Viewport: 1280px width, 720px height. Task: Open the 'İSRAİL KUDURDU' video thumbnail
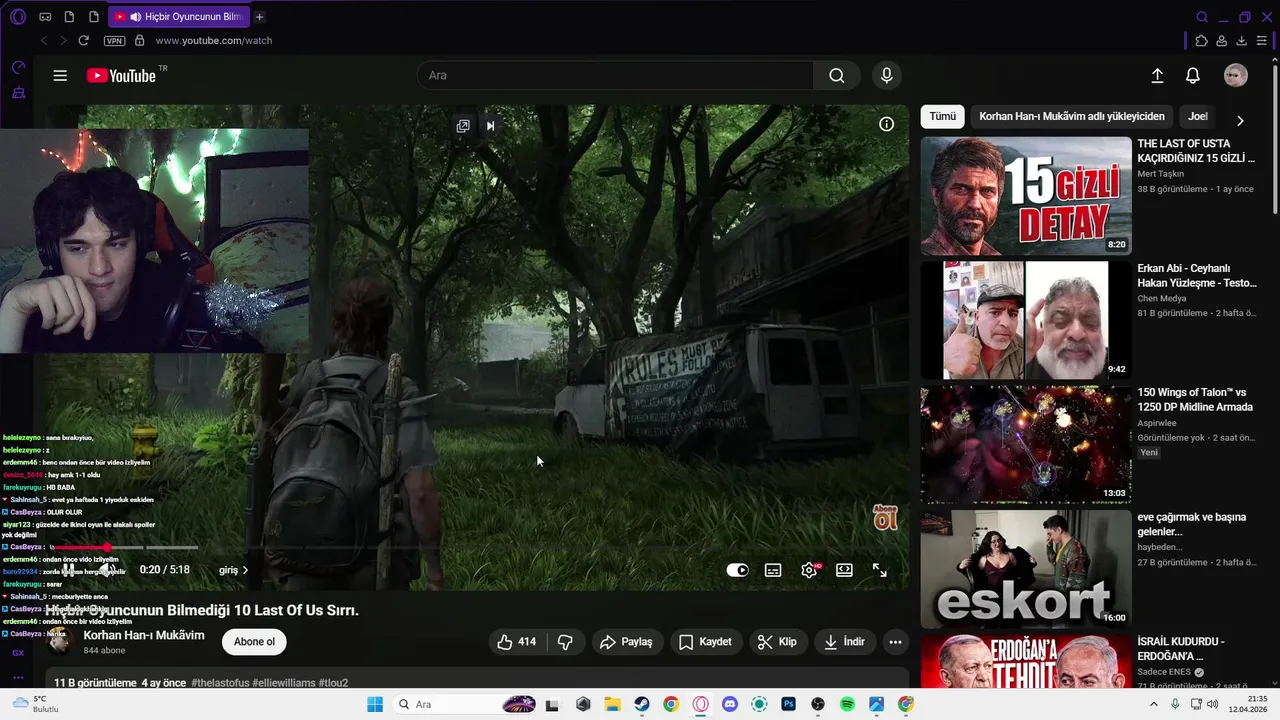pyautogui.click(x=1026, y=662)
